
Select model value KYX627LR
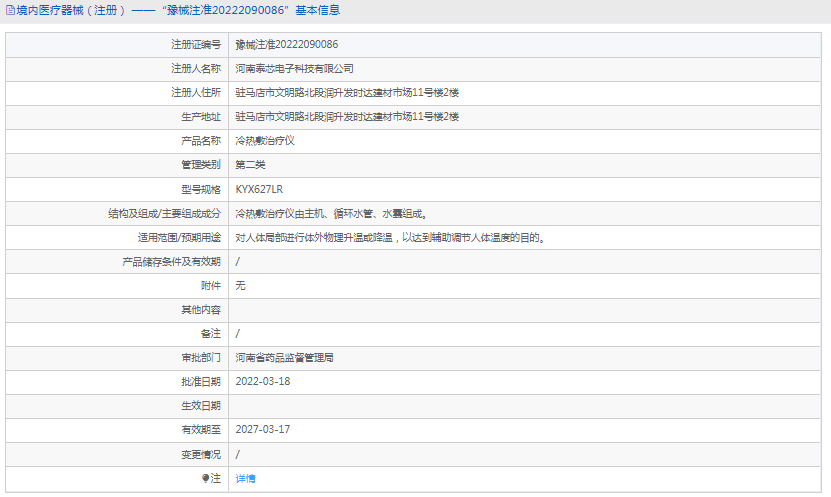pyautogui.click(x=259, y=190)
